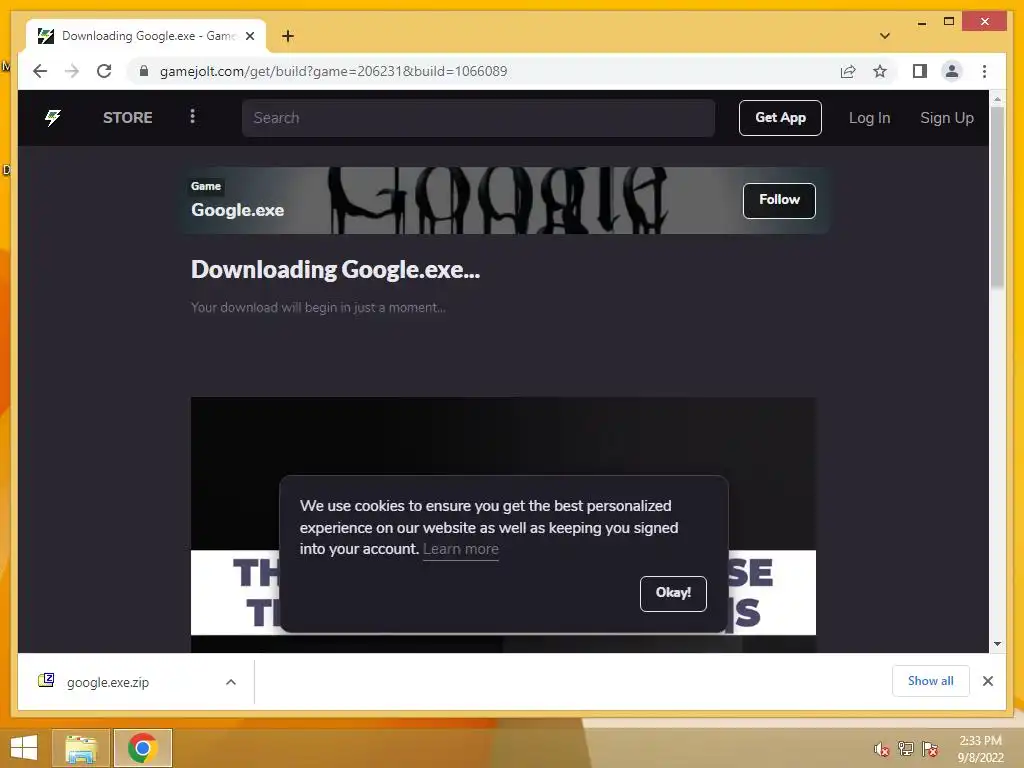This screenshot has height=768, width=1024.
Task: Open the Chrome side panel
Action: click(920, 71)
